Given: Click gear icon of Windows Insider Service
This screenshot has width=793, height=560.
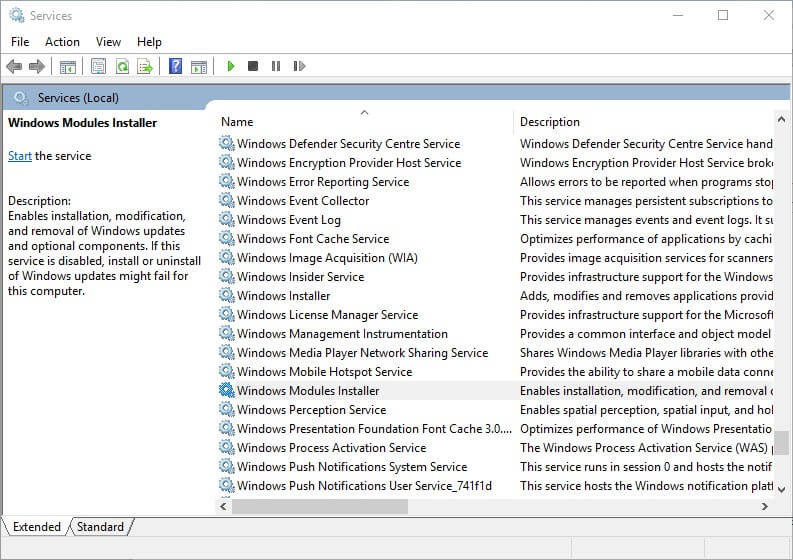Looking at the screenshot, I should click(x=227, y=276).
